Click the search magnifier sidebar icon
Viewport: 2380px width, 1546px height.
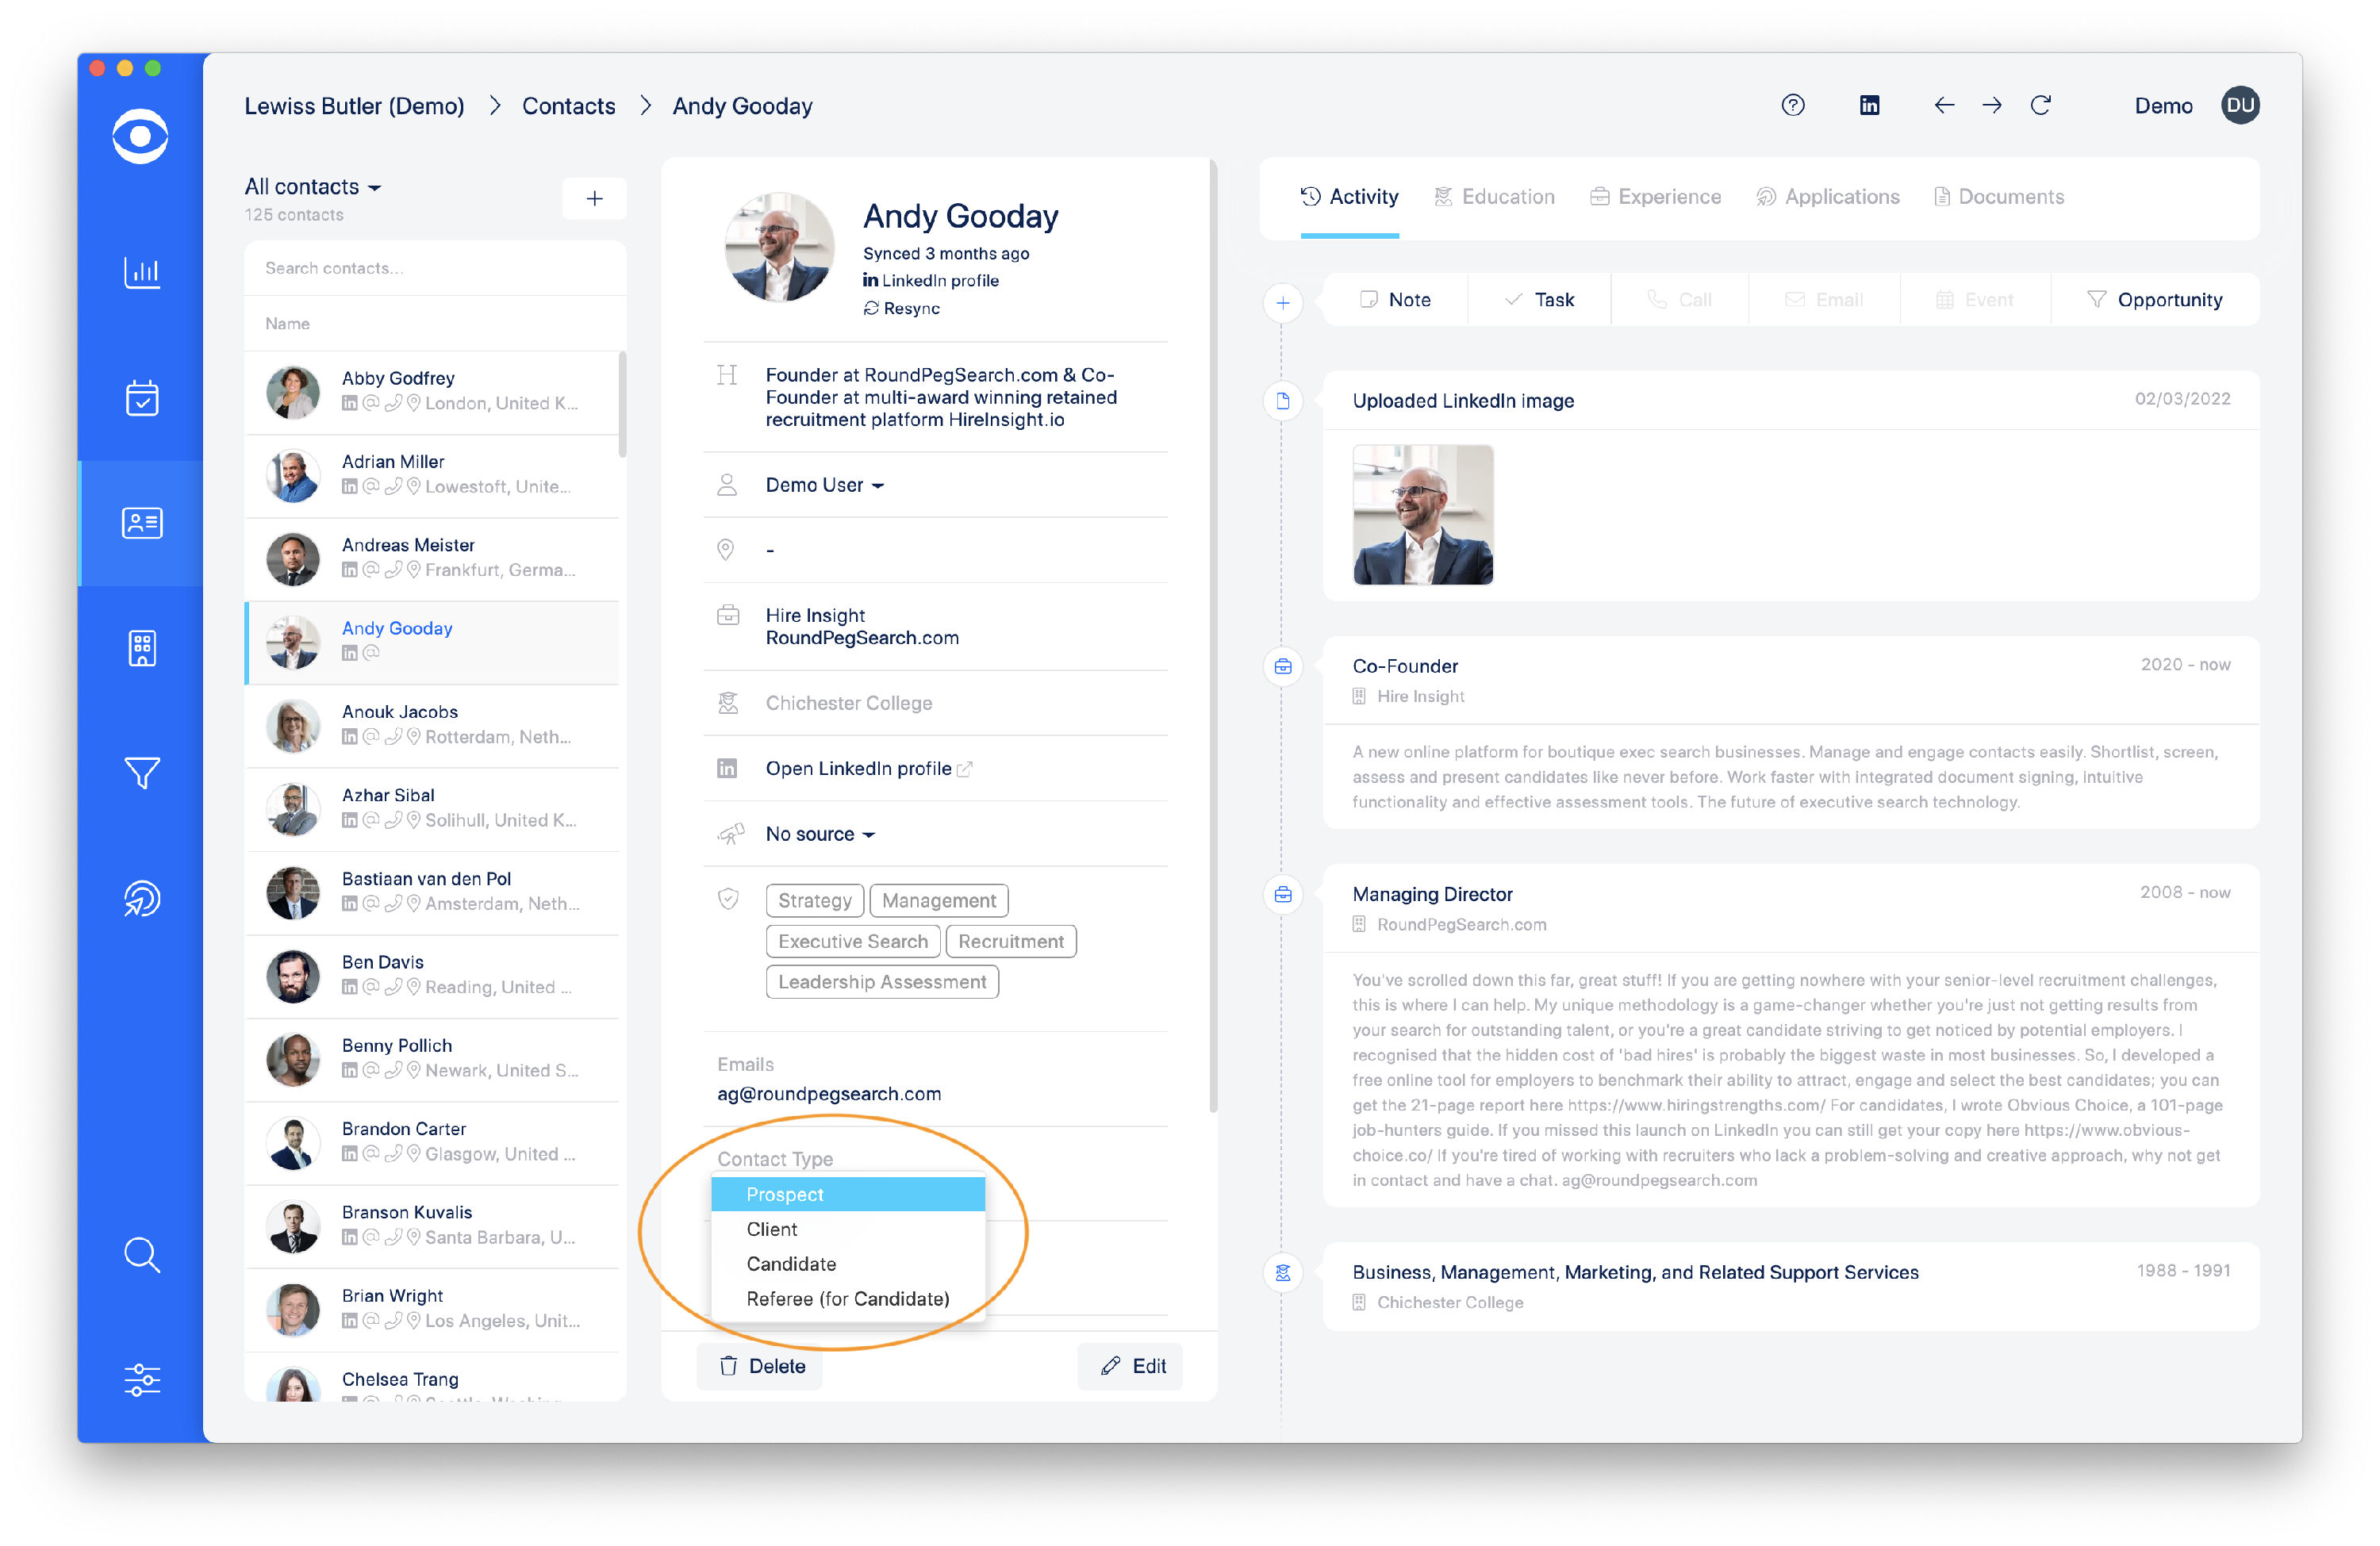click(141, 1254)
